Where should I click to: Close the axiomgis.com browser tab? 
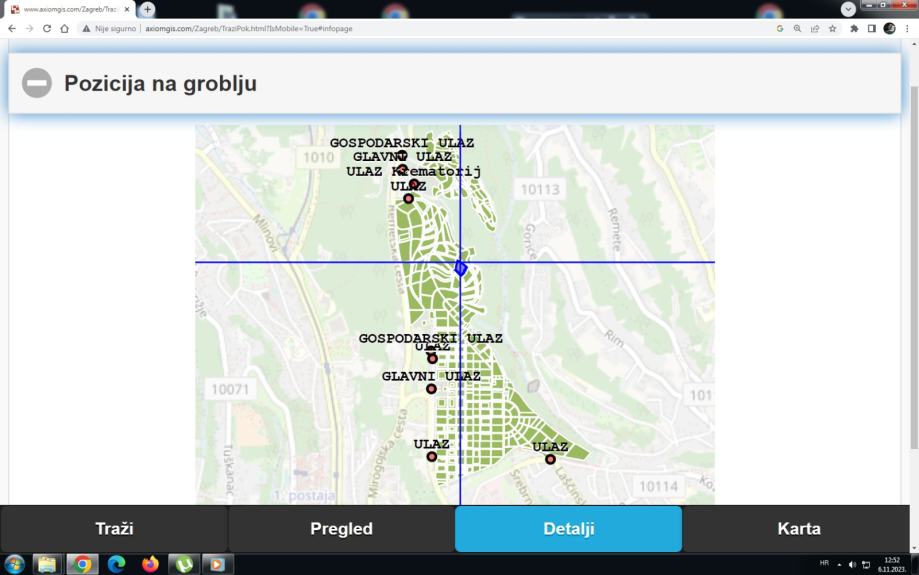[127, 9]
